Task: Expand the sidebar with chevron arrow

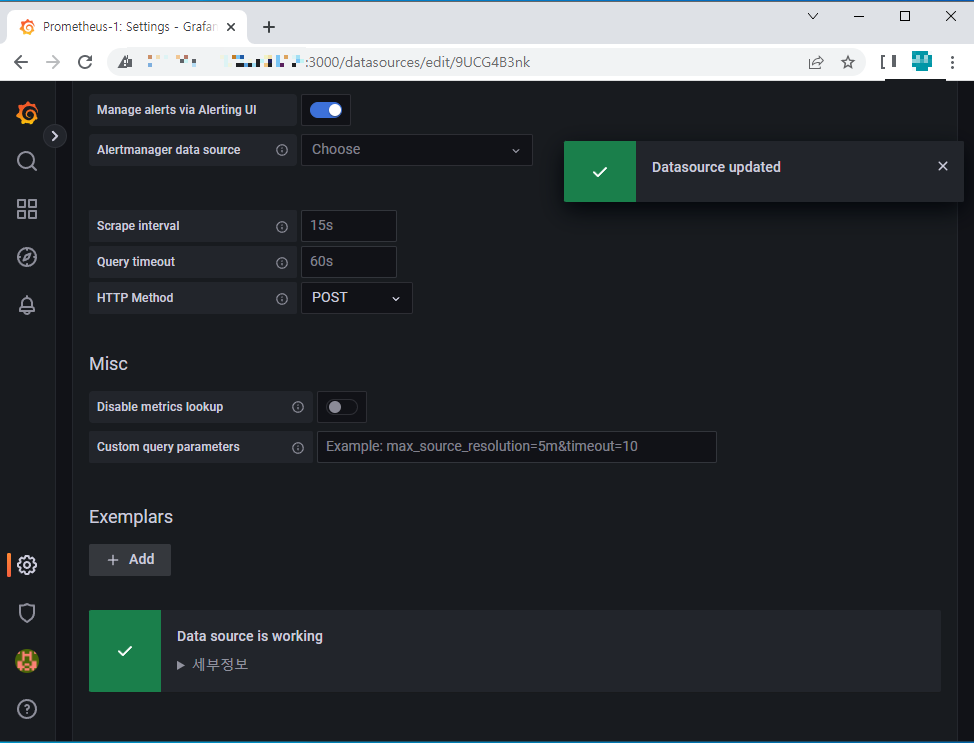Action: 55,136
